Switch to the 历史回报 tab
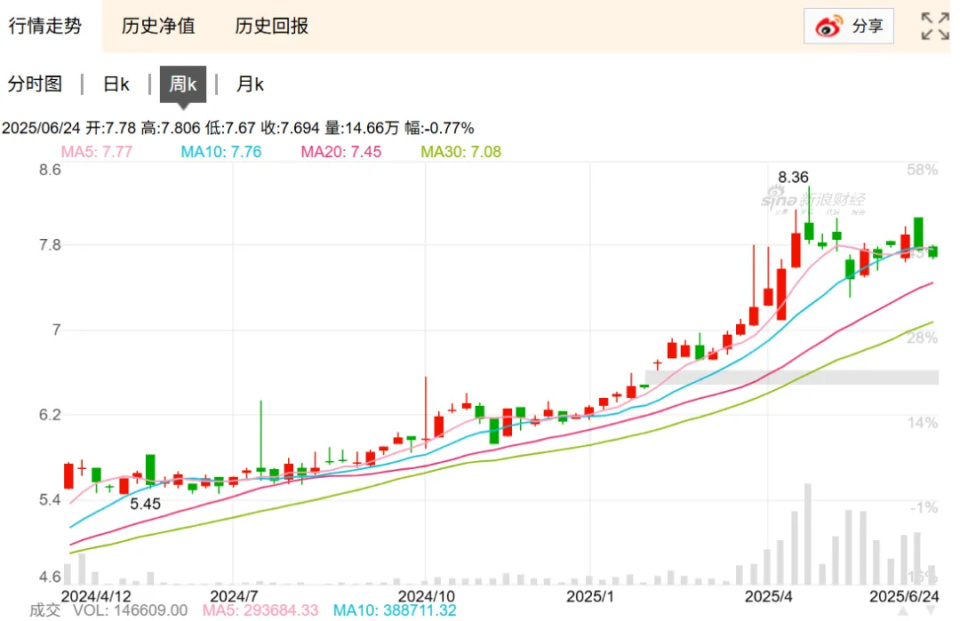Viewport: 960px width, 621px height. pyautogui.click(x=271, y=26)
